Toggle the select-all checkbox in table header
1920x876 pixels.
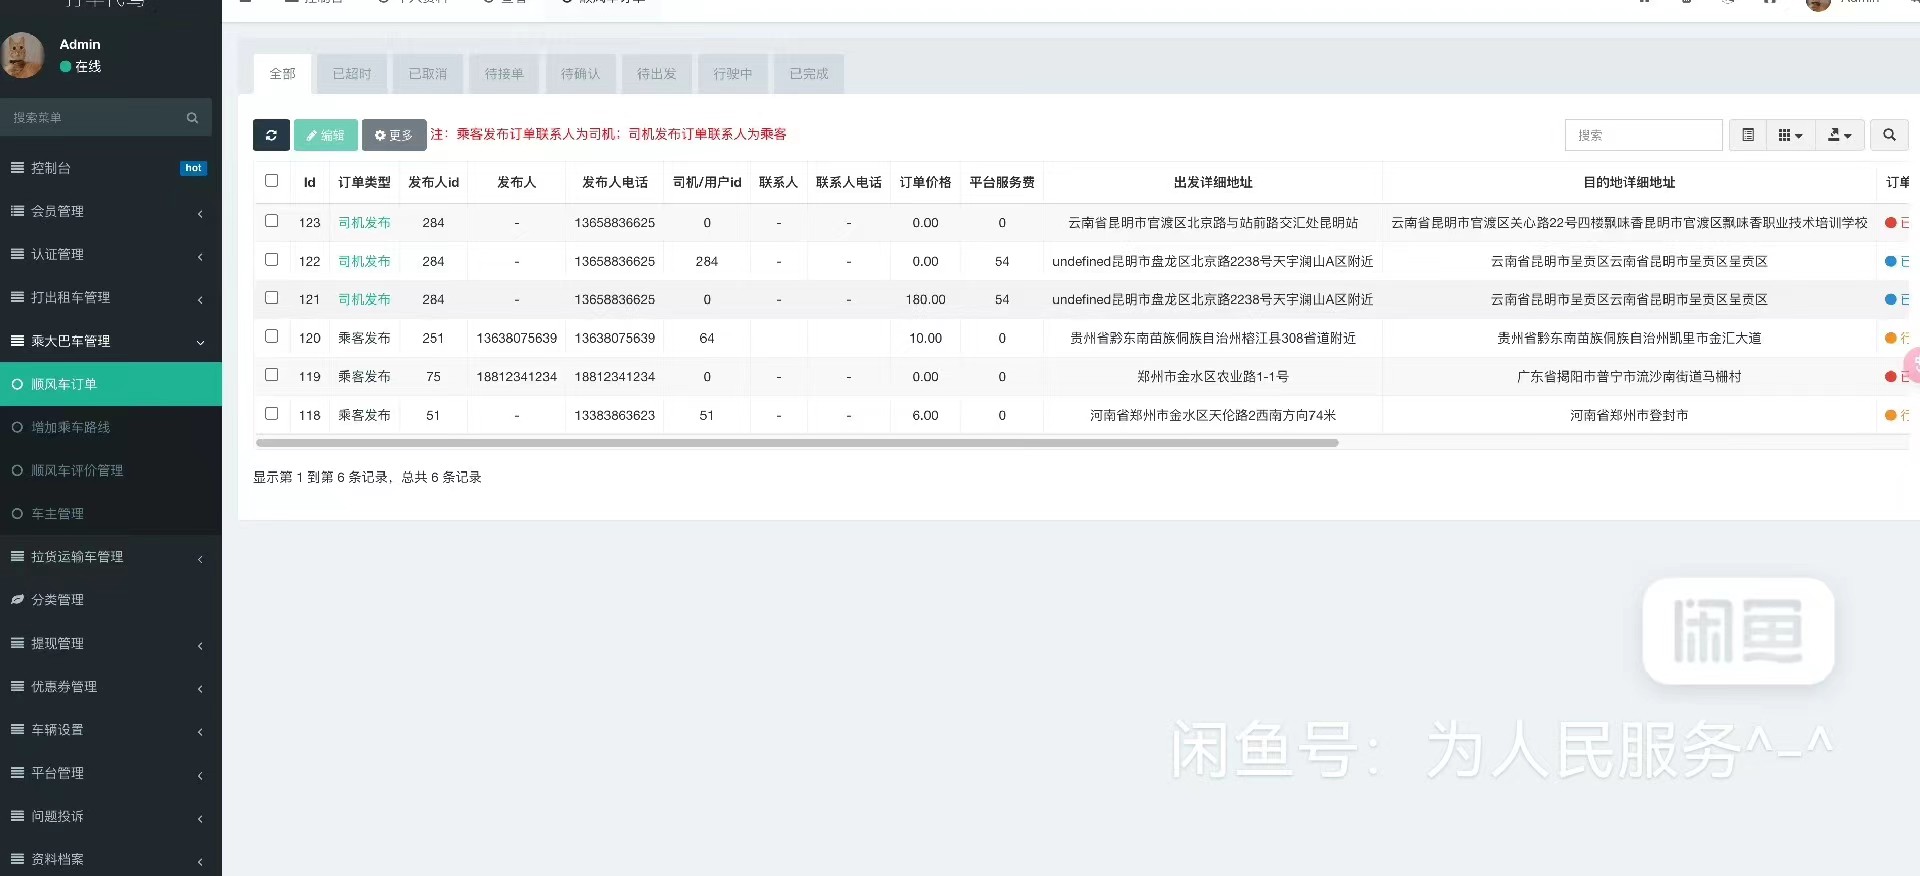point(271,181)
